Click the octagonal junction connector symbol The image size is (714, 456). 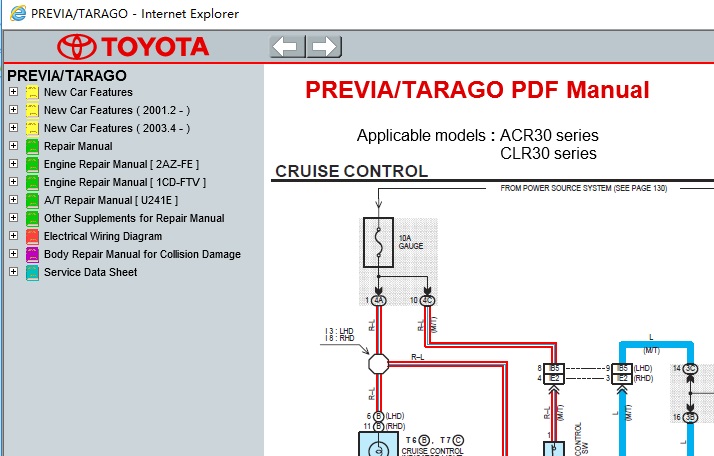click(378, 364)
